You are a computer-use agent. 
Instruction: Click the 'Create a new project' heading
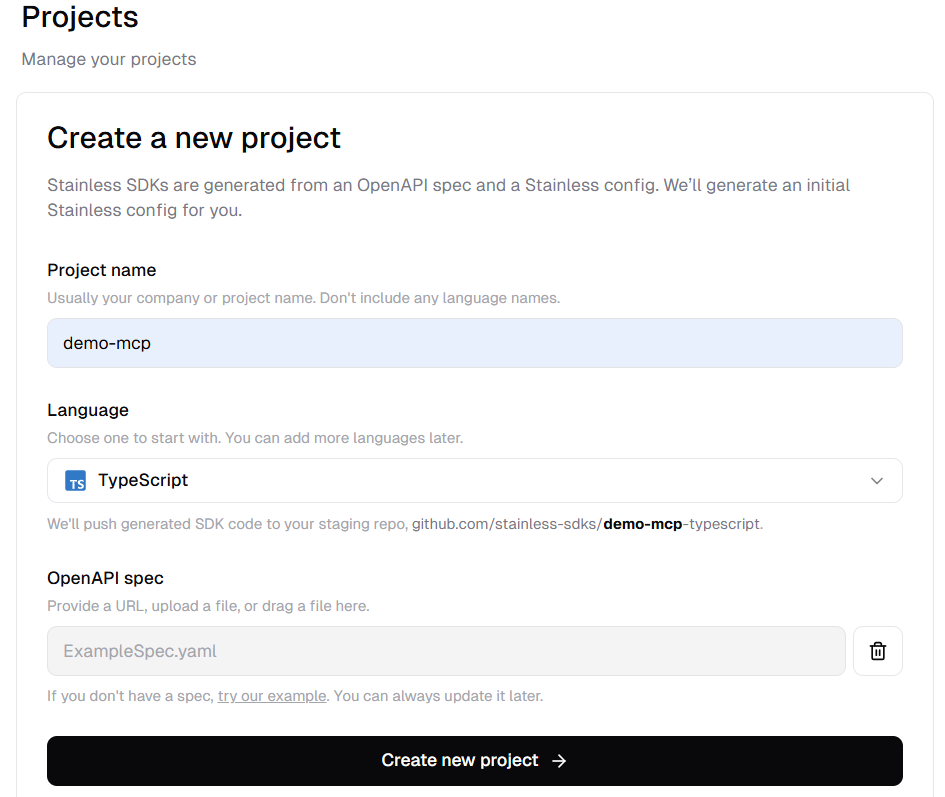[193, 138]
